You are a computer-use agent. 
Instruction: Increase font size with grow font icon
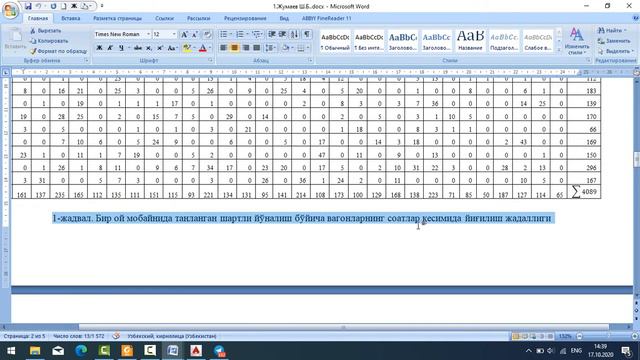(x=184, y=34)
